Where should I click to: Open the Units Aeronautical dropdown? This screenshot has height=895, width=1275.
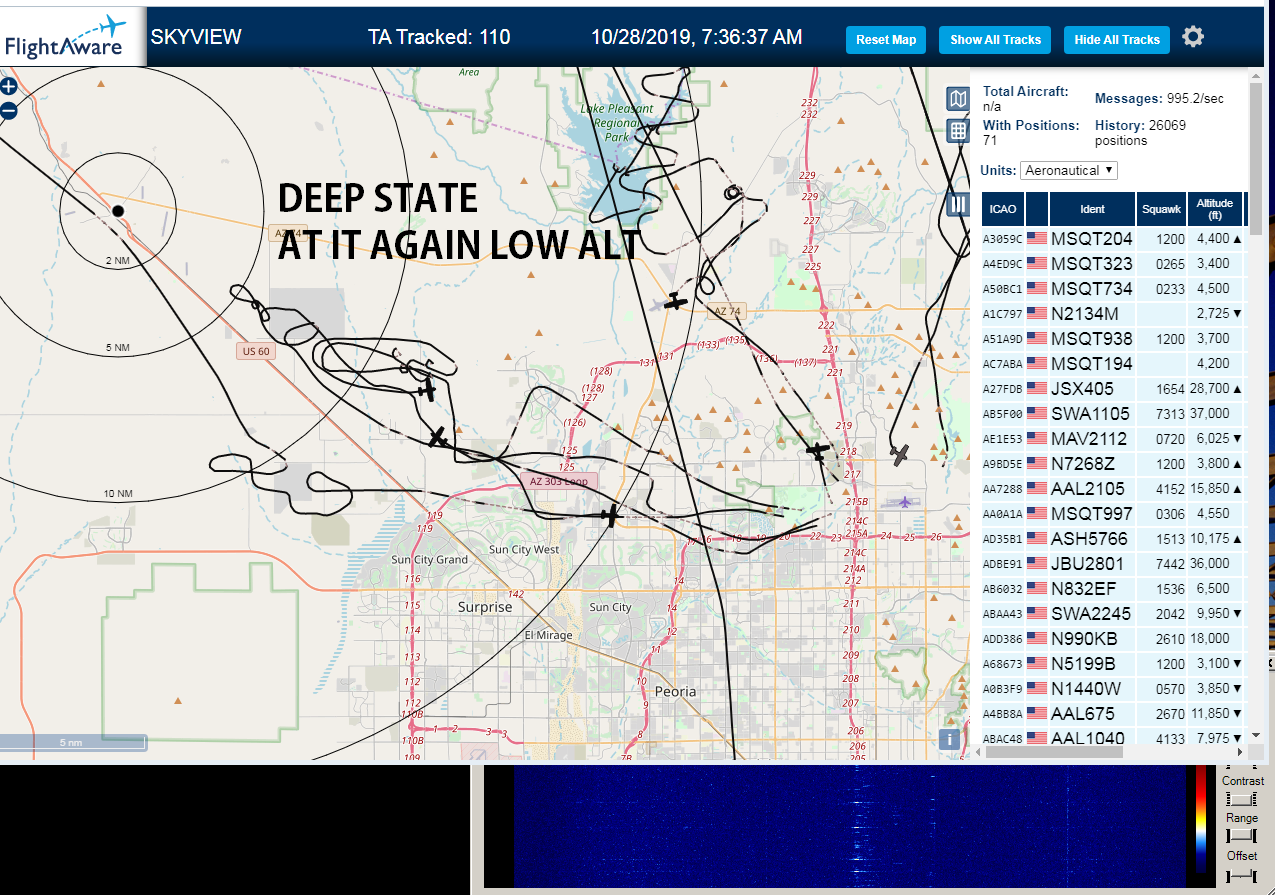1069,170
